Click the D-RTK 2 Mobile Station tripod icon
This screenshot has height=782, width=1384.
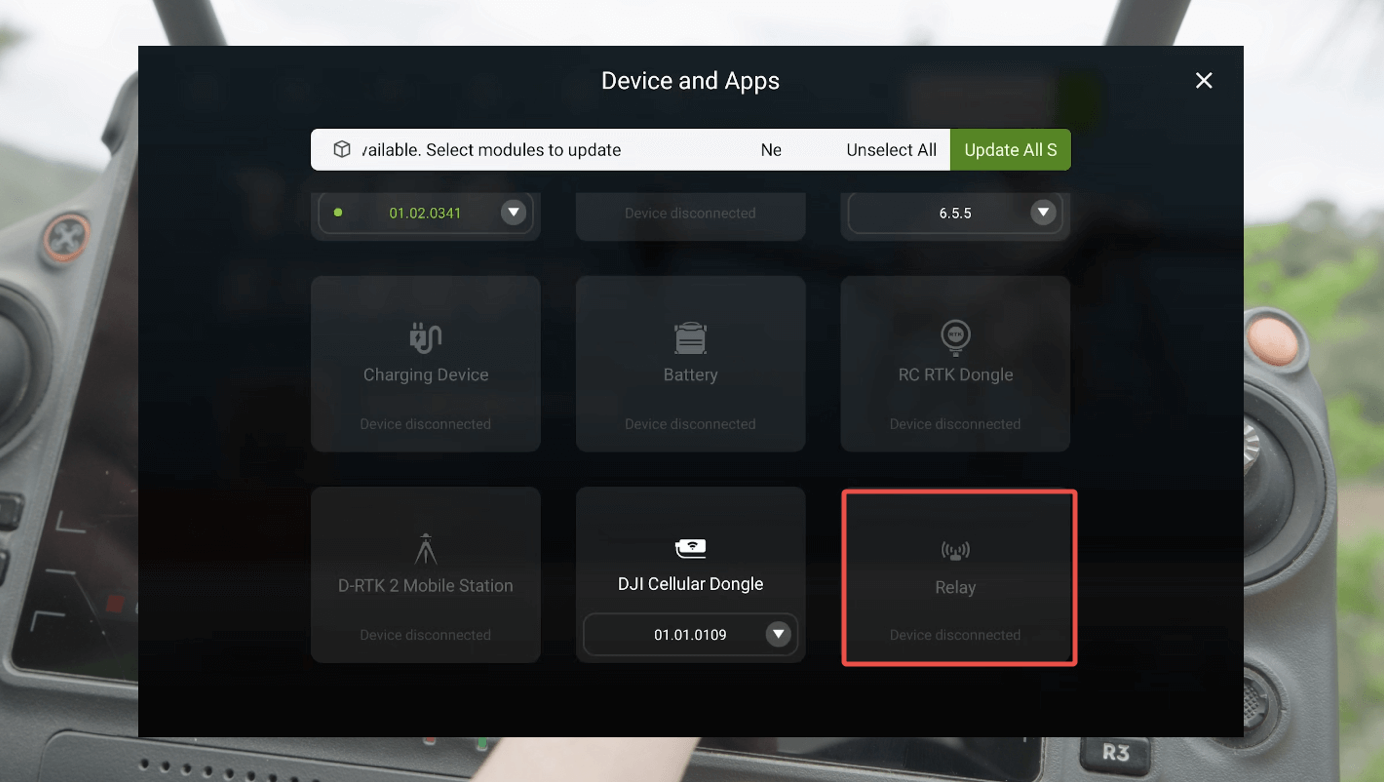click(x=425, y=548)
